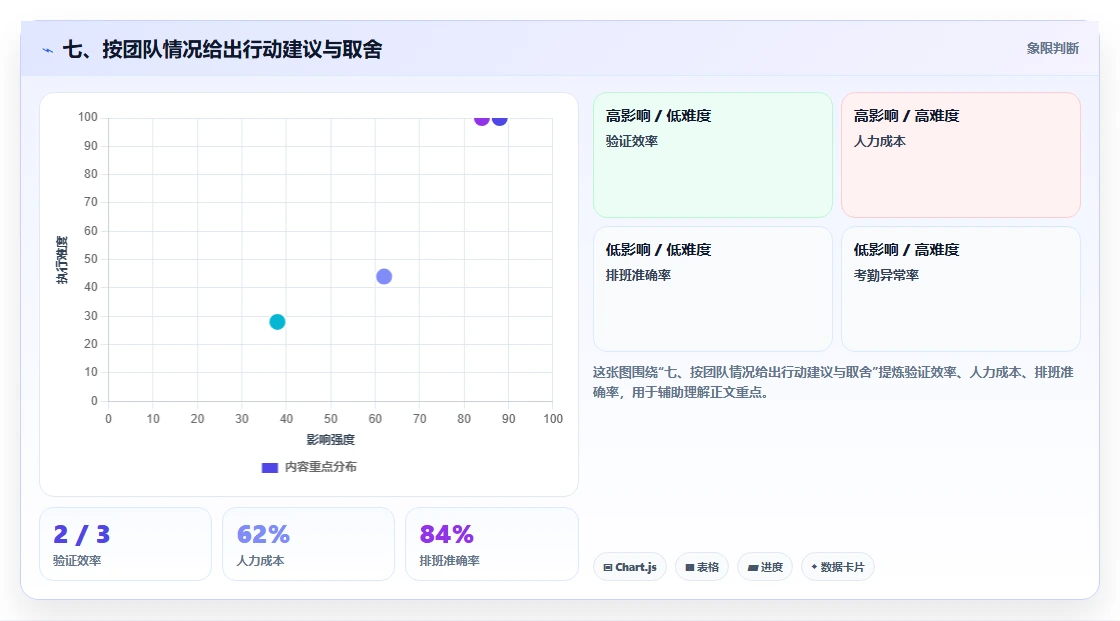Click the 影响强度 x-axis title

coord(331,439)
